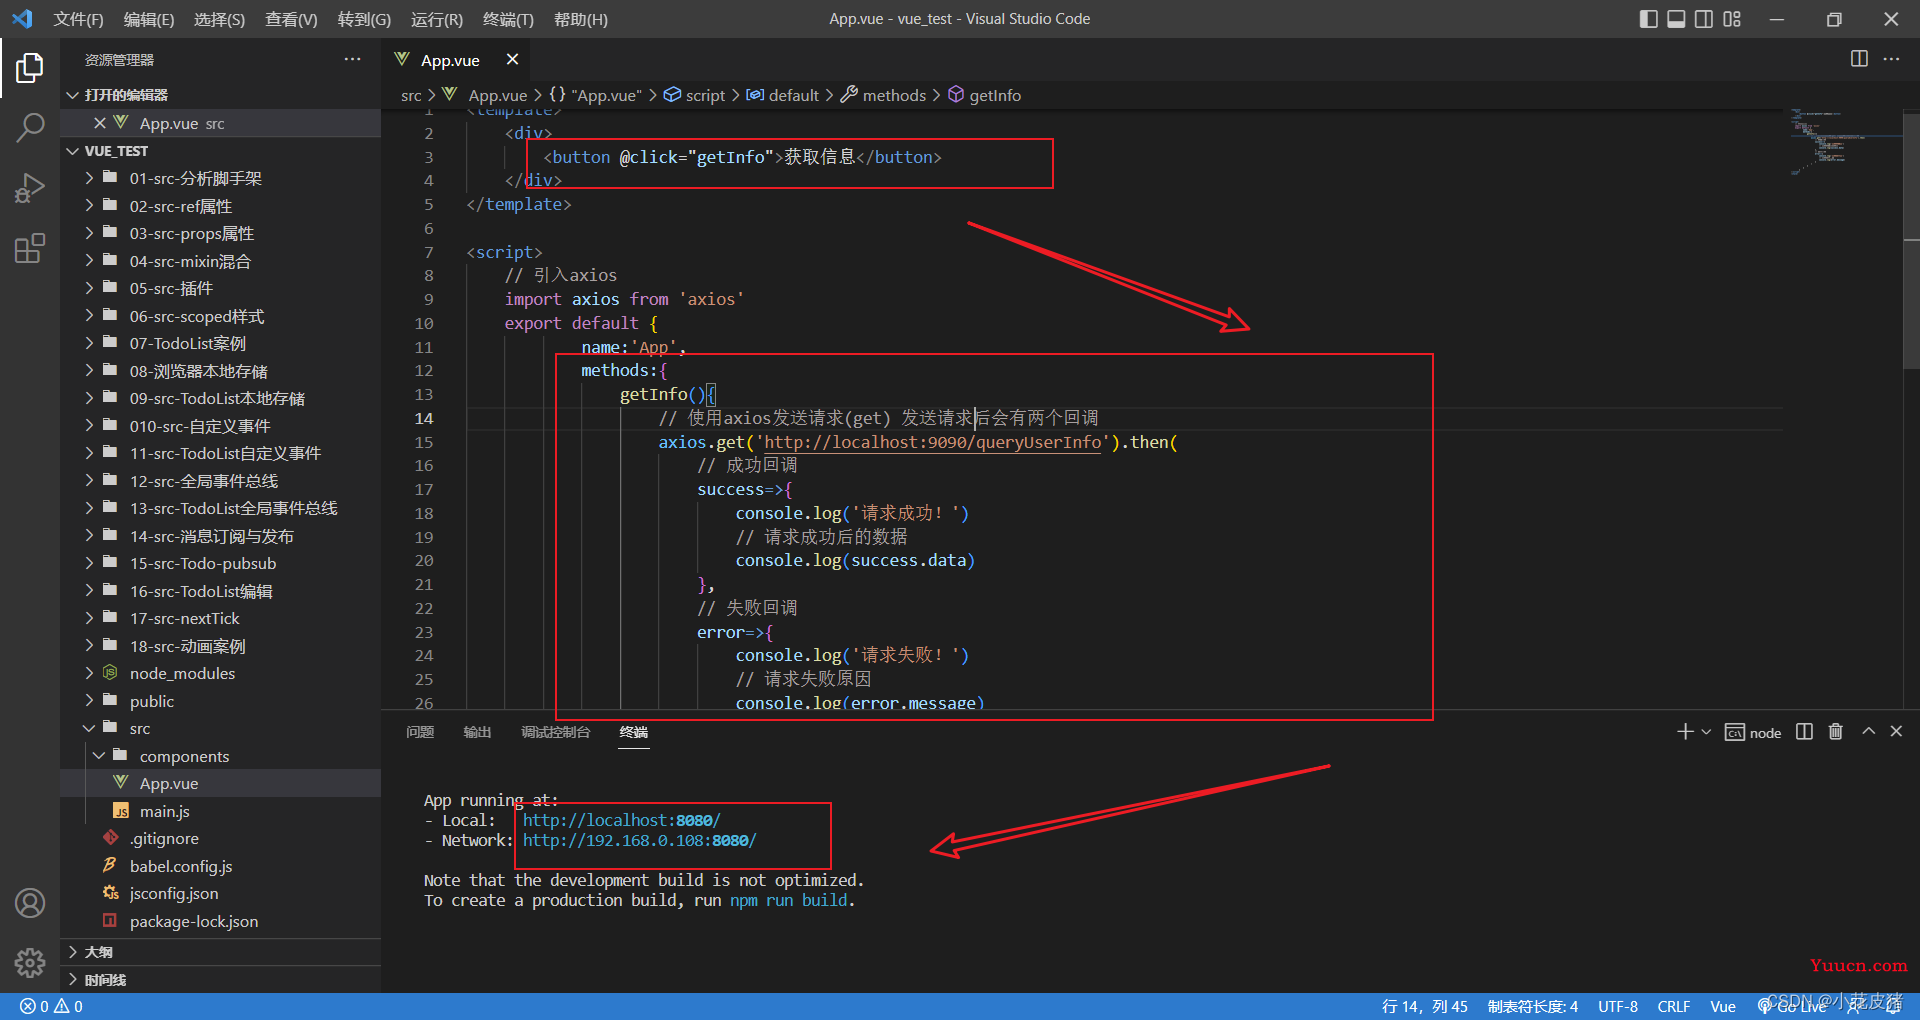Close the terminal panel
1920x1020 pixels.
pos(1896,732)
